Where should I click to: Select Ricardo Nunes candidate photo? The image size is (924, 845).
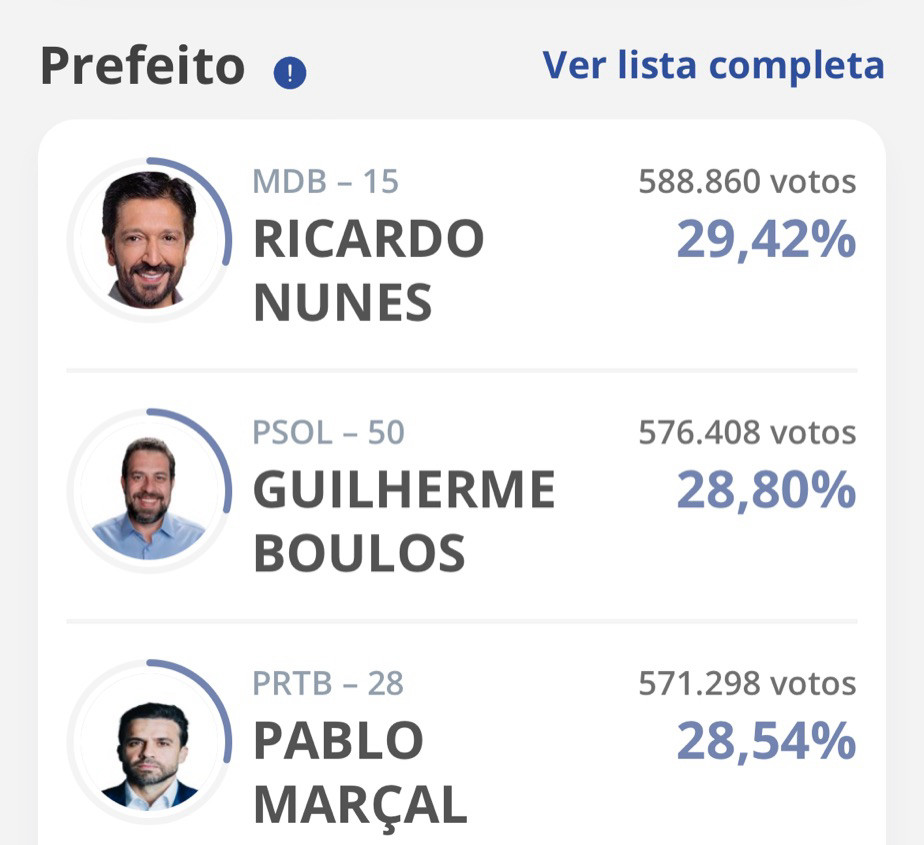(149, 240)
